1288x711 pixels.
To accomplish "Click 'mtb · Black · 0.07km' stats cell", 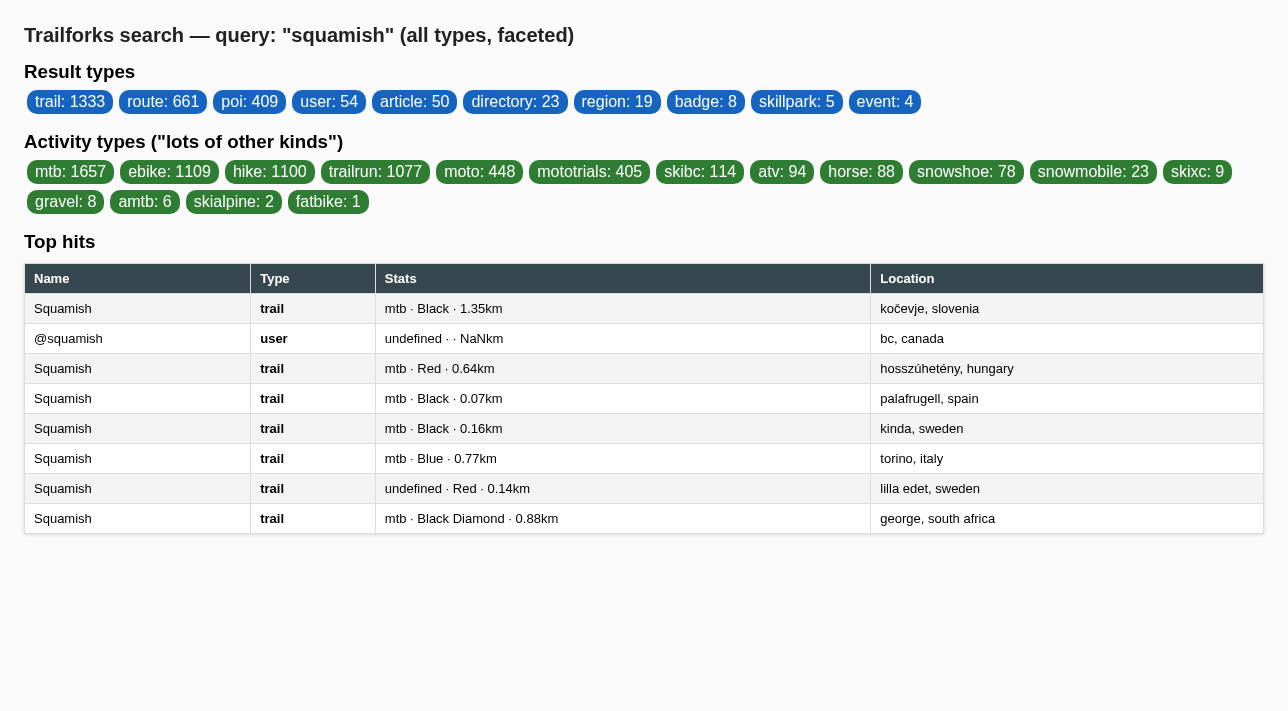I will (x=623, y=399).
